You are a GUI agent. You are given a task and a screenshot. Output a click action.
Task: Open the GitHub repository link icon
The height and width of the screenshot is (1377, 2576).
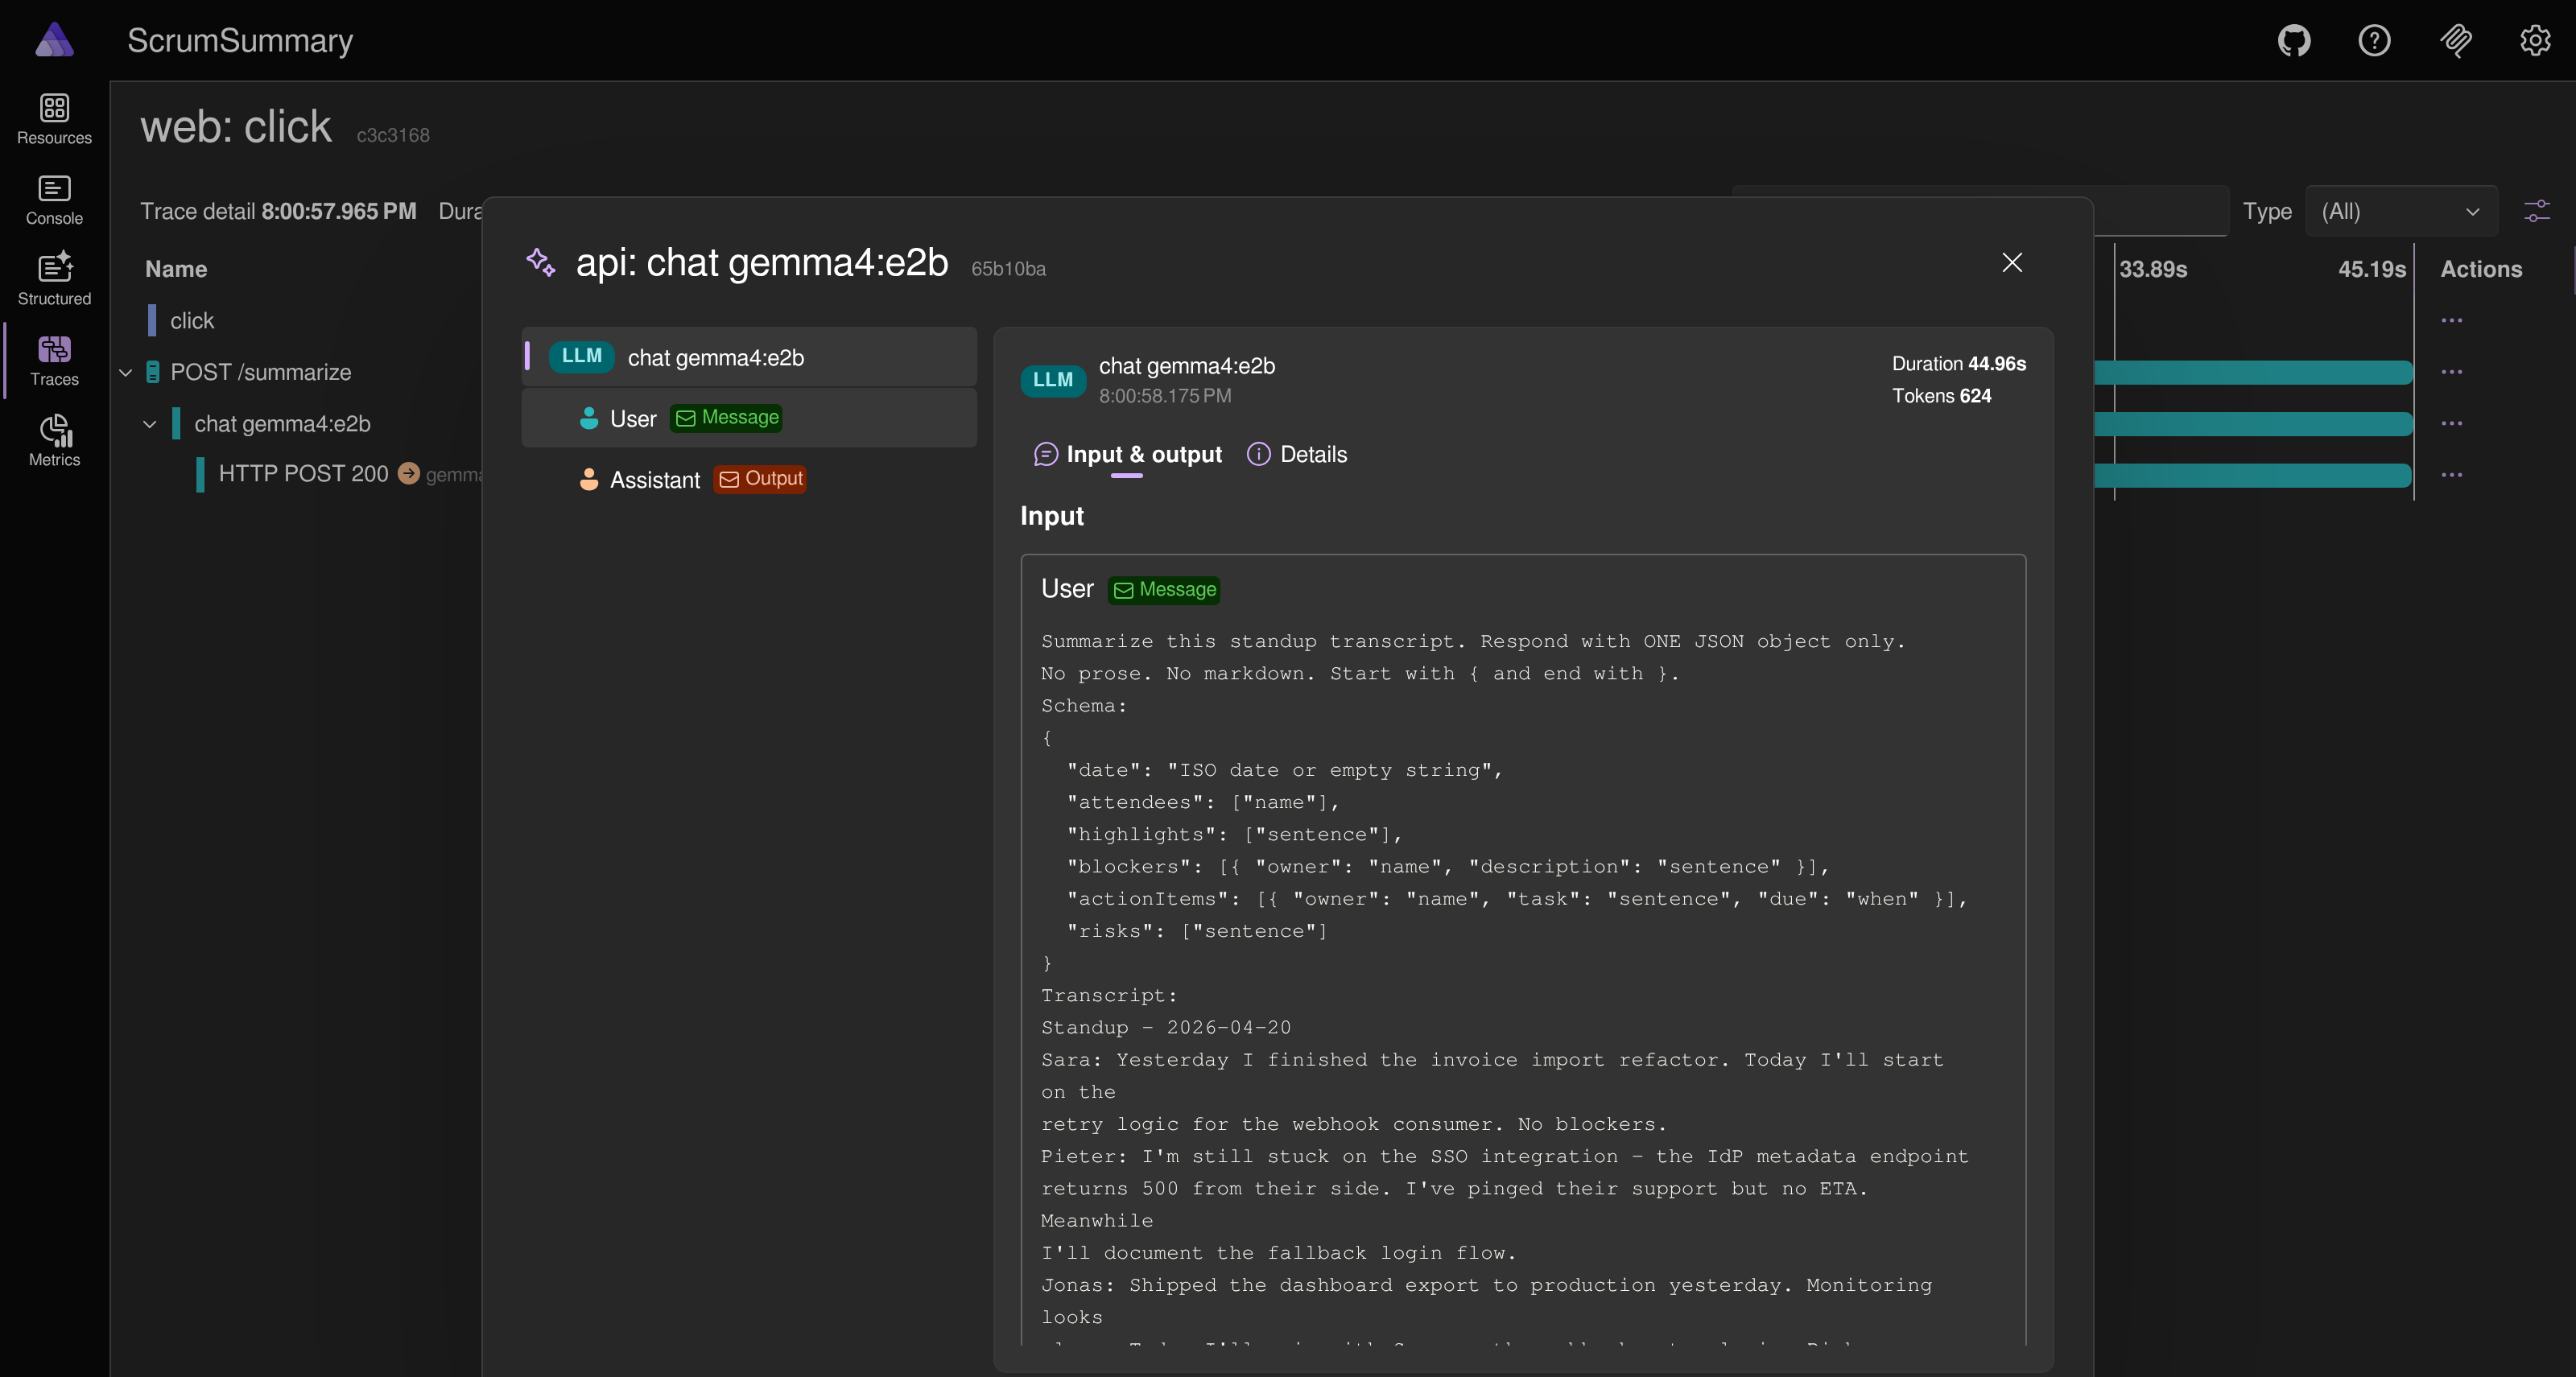pyautogui.click(x=2294, y=41)
